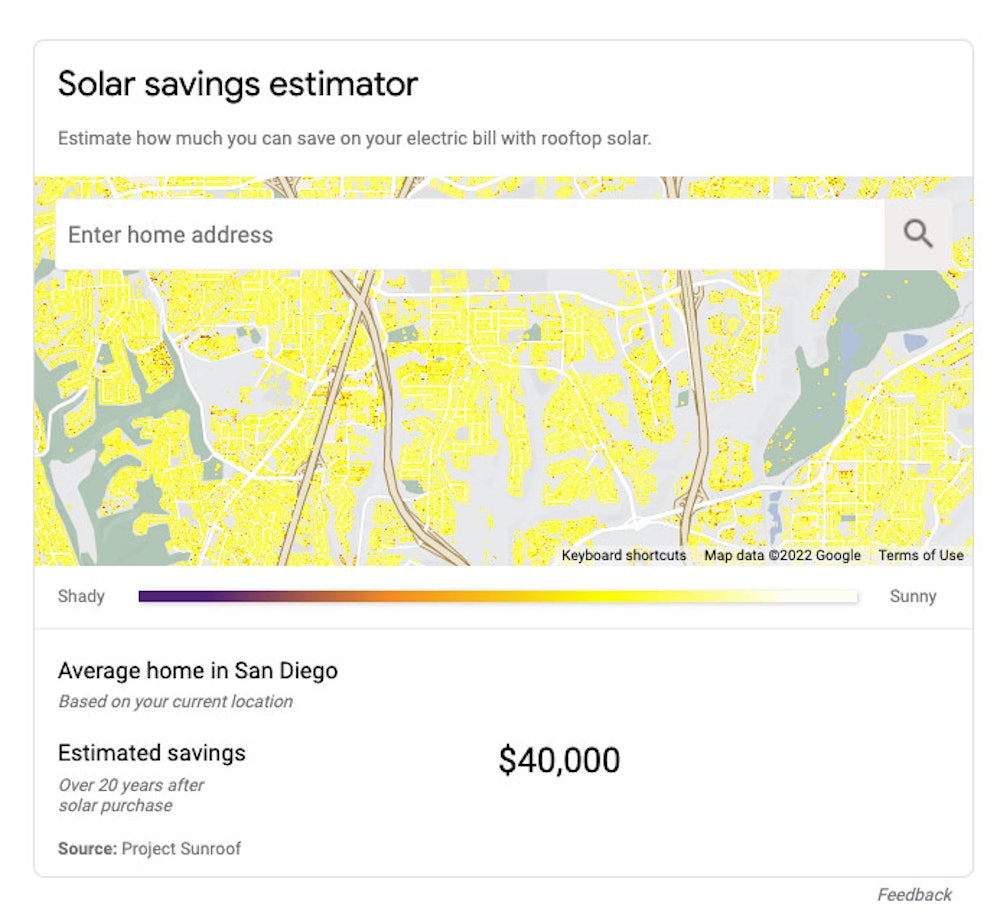The width and height of the screenshot is (1000, 921).
Task: Click the "Estimated savings" label
Action: pos(151,753)
